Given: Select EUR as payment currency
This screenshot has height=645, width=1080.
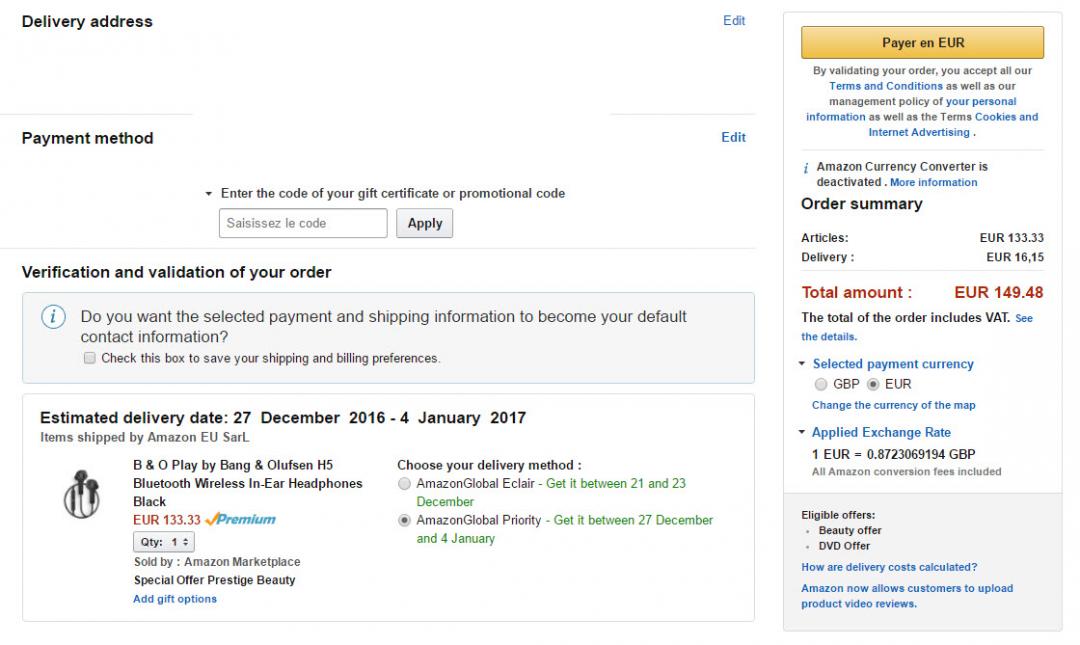Looking at the screenshot, I should [873, 384].
